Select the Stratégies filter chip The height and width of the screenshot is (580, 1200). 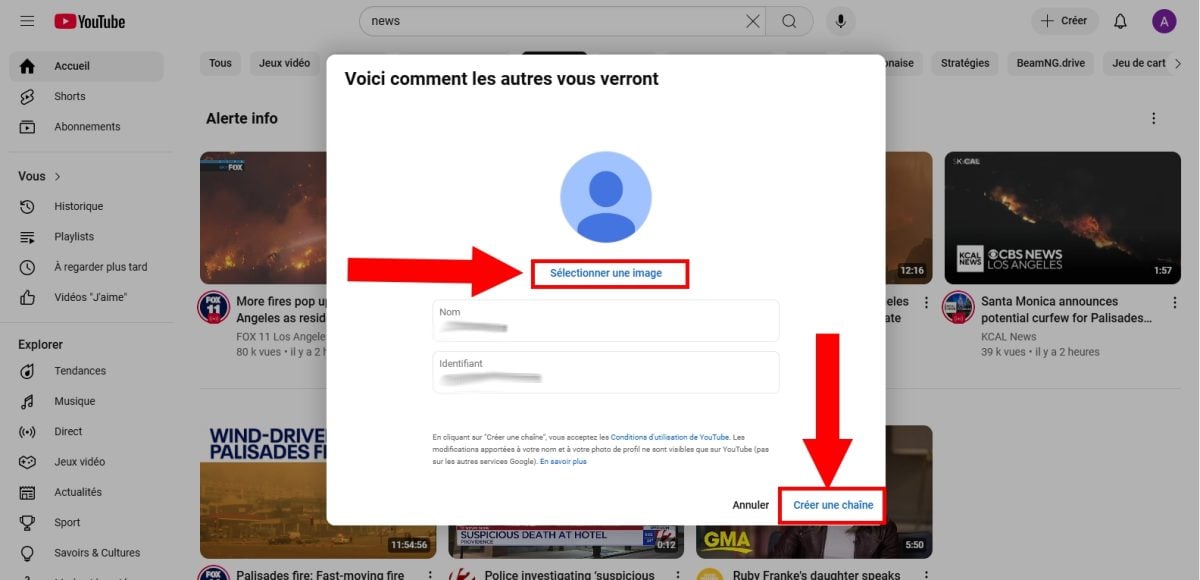(x=964, y=63)
